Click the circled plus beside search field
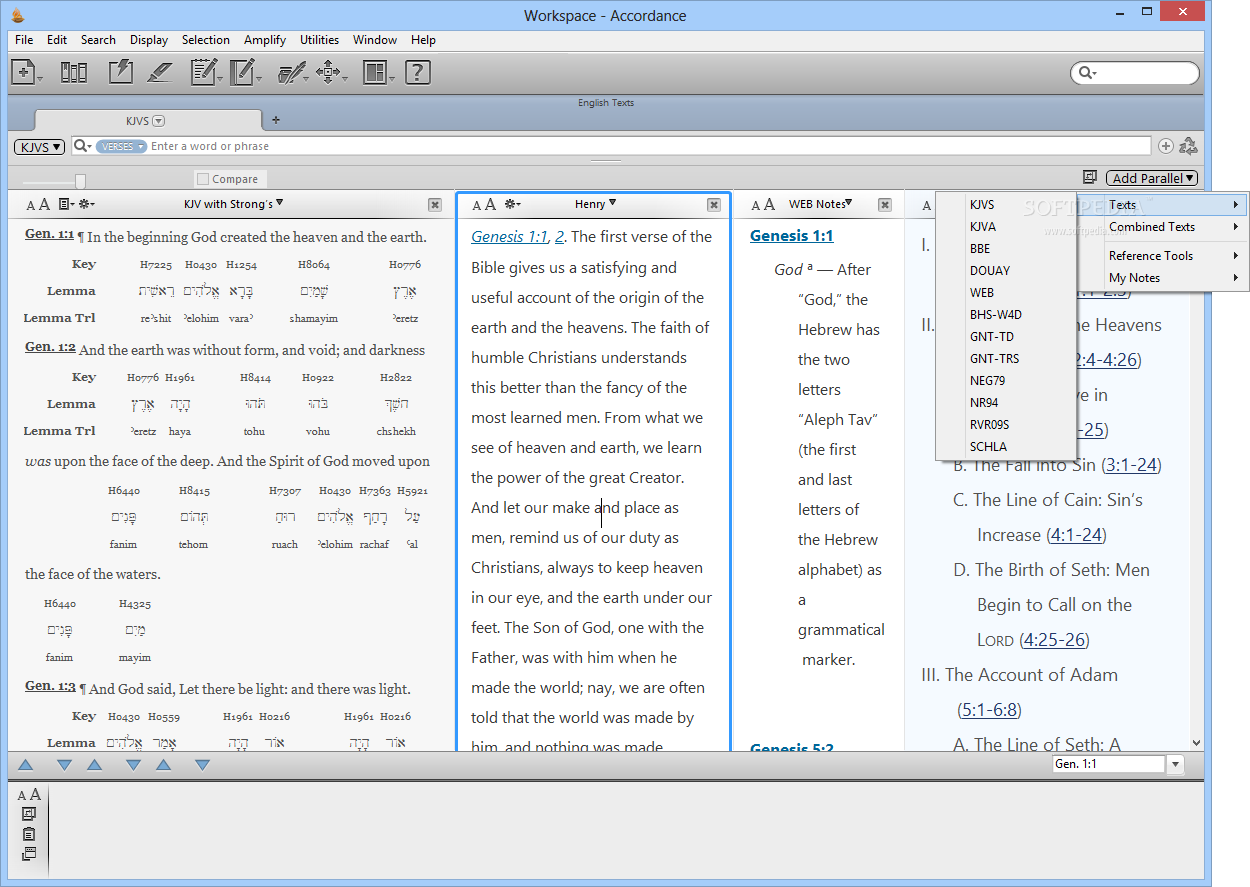The image size is (1250, 887). (x=1166, y=146)
